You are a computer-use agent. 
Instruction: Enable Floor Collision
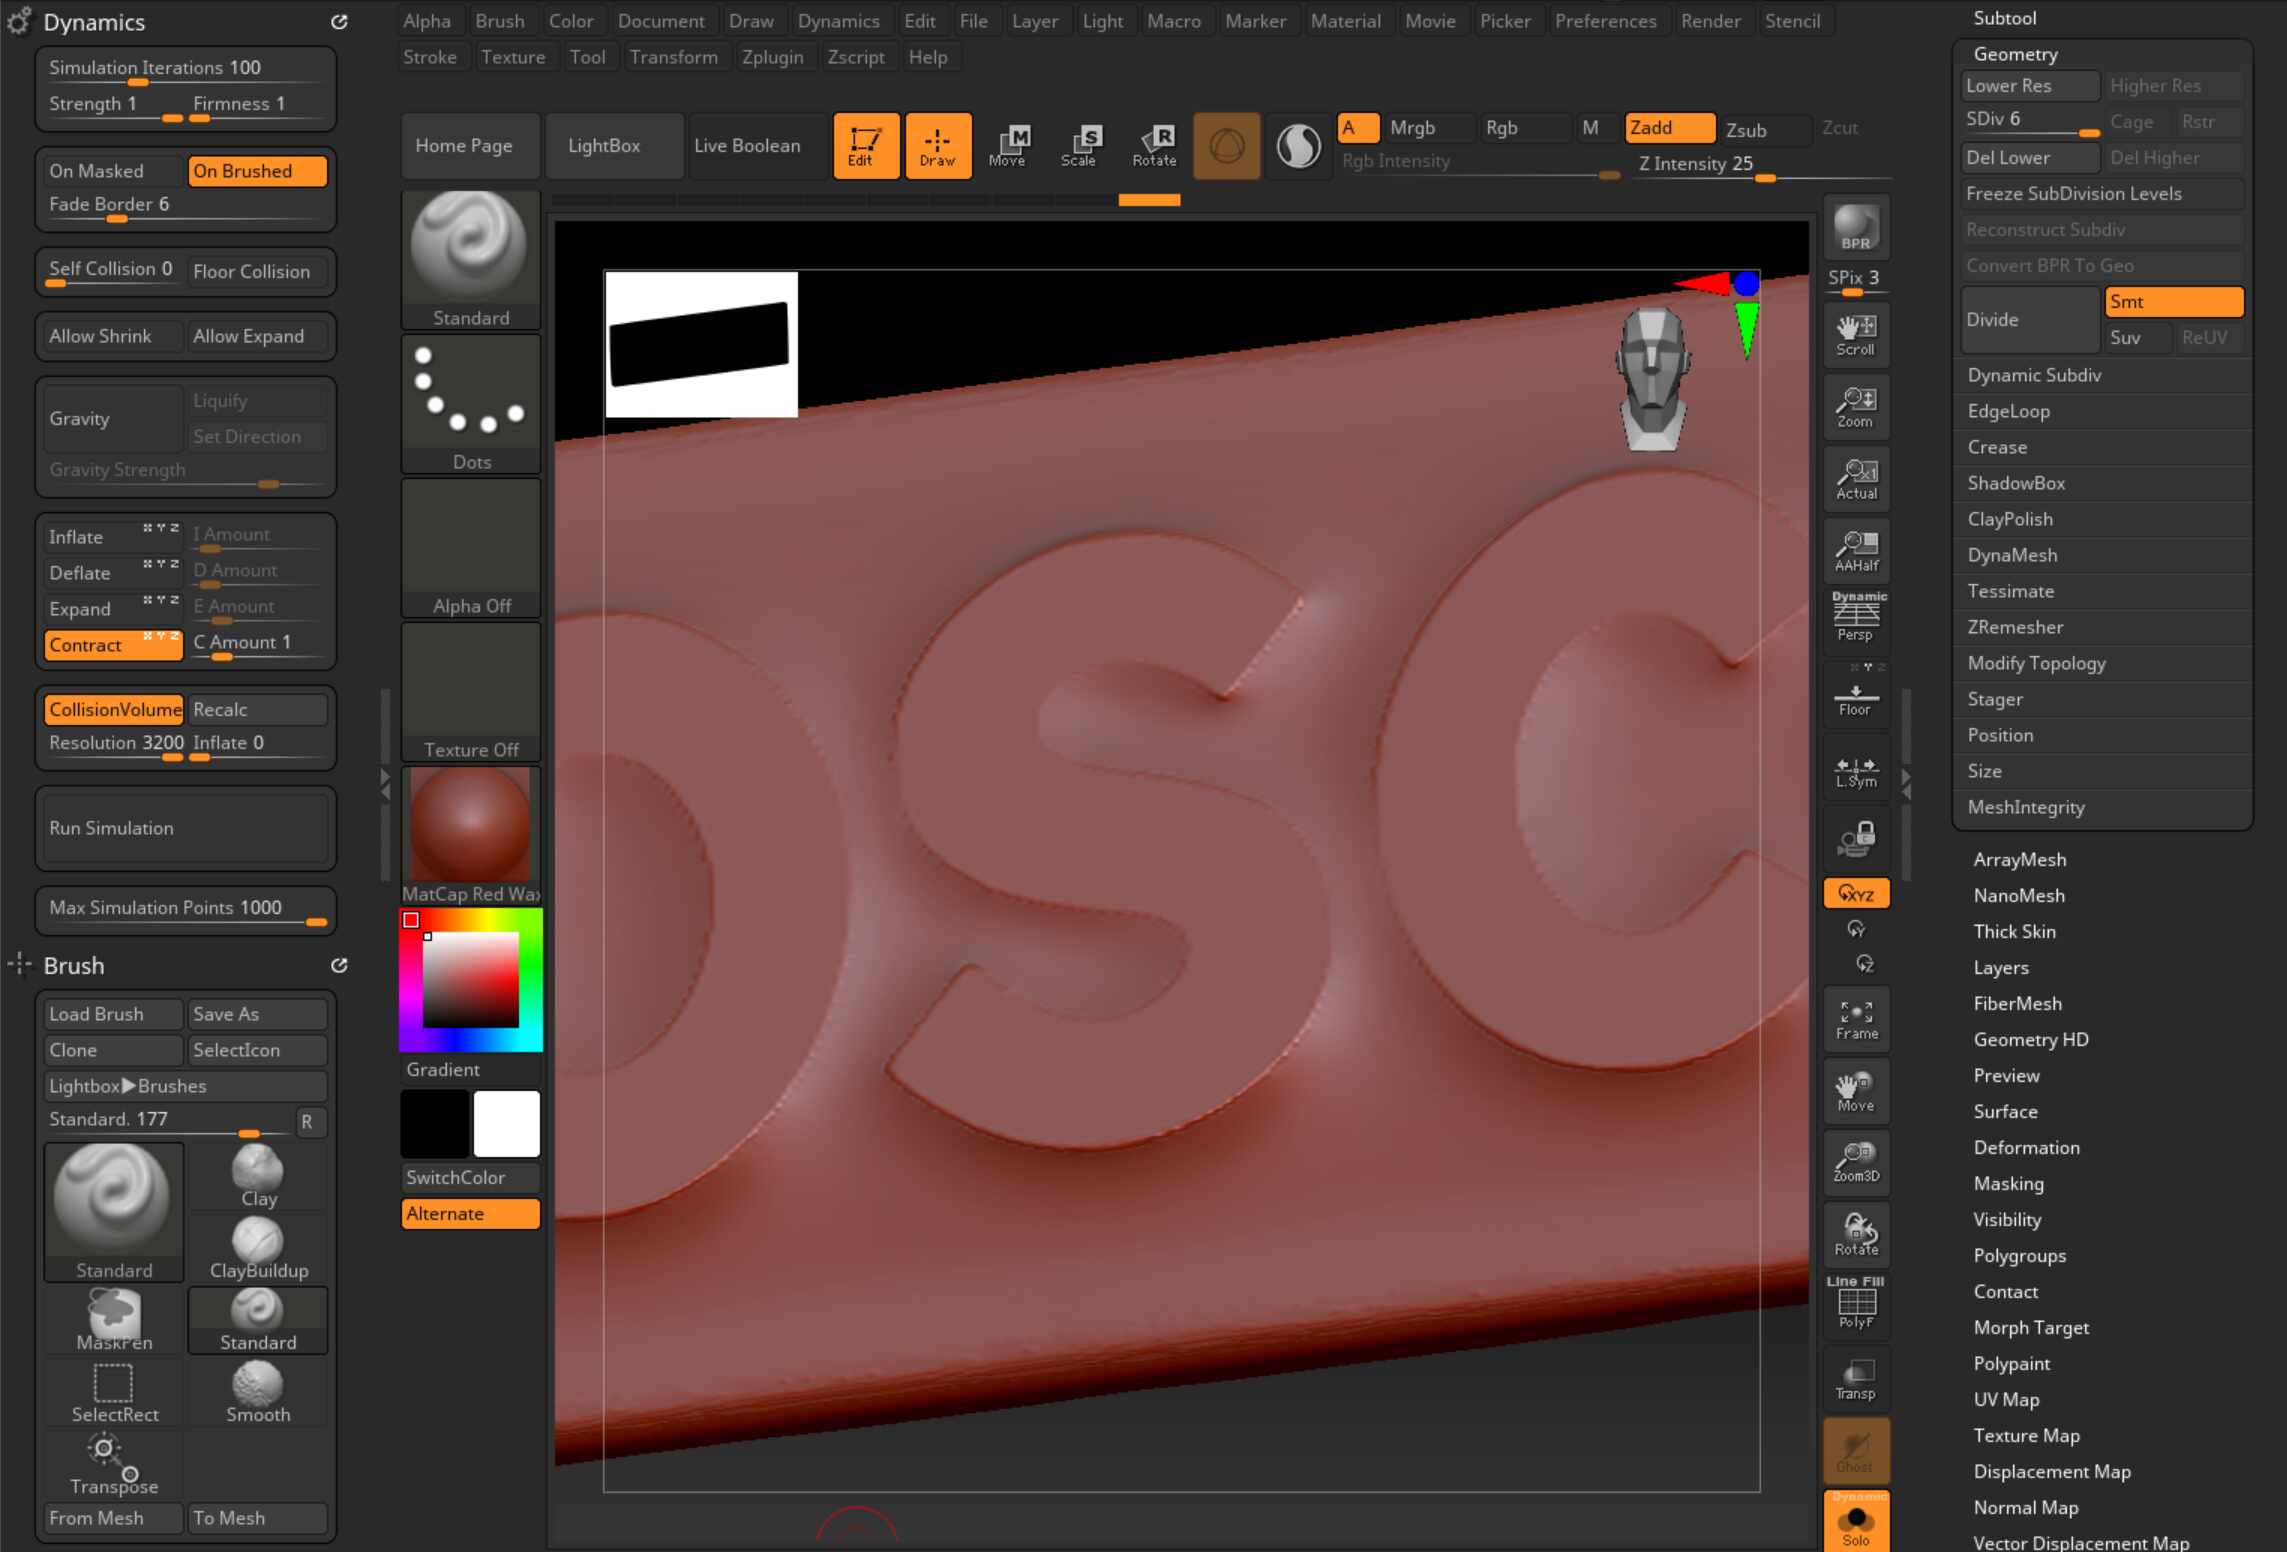(x=257, y=271)
